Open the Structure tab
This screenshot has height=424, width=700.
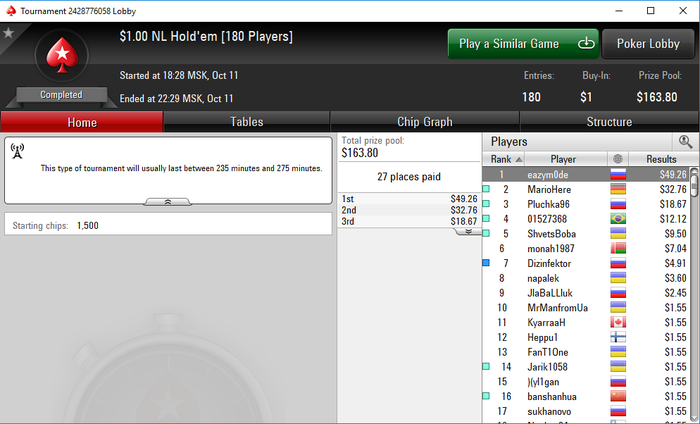[609, 122]
